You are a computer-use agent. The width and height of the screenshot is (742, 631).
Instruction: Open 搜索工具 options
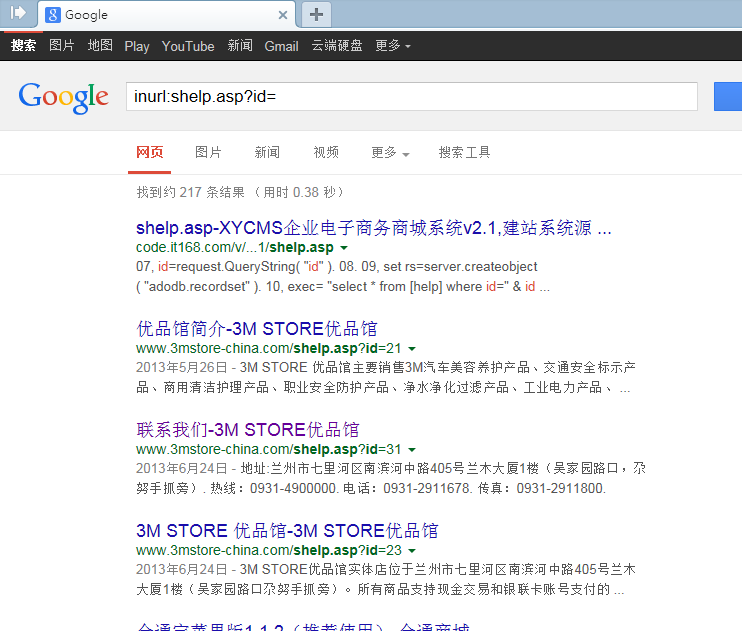464,152
